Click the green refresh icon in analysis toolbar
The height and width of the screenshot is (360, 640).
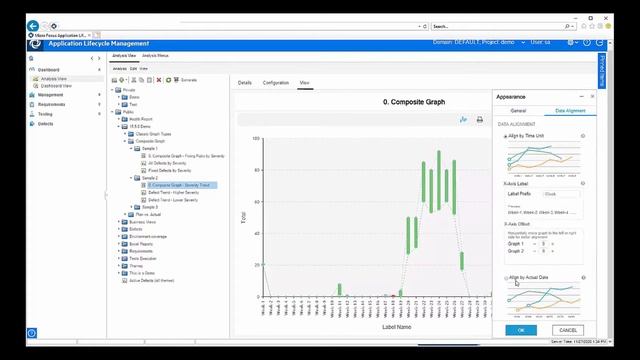tap(168, 80)
